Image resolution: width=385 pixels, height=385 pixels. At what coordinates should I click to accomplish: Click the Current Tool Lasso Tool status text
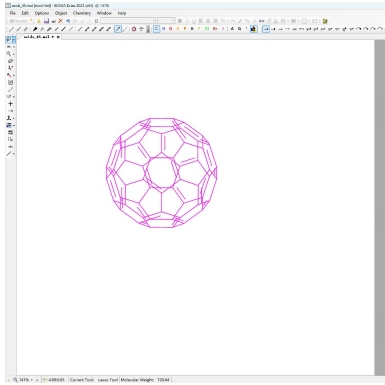click(94, 380)
